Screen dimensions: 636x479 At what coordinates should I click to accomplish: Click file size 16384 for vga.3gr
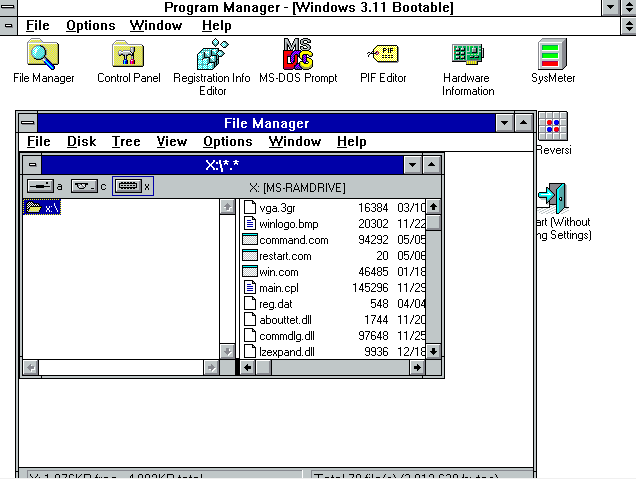coord(373,208)
